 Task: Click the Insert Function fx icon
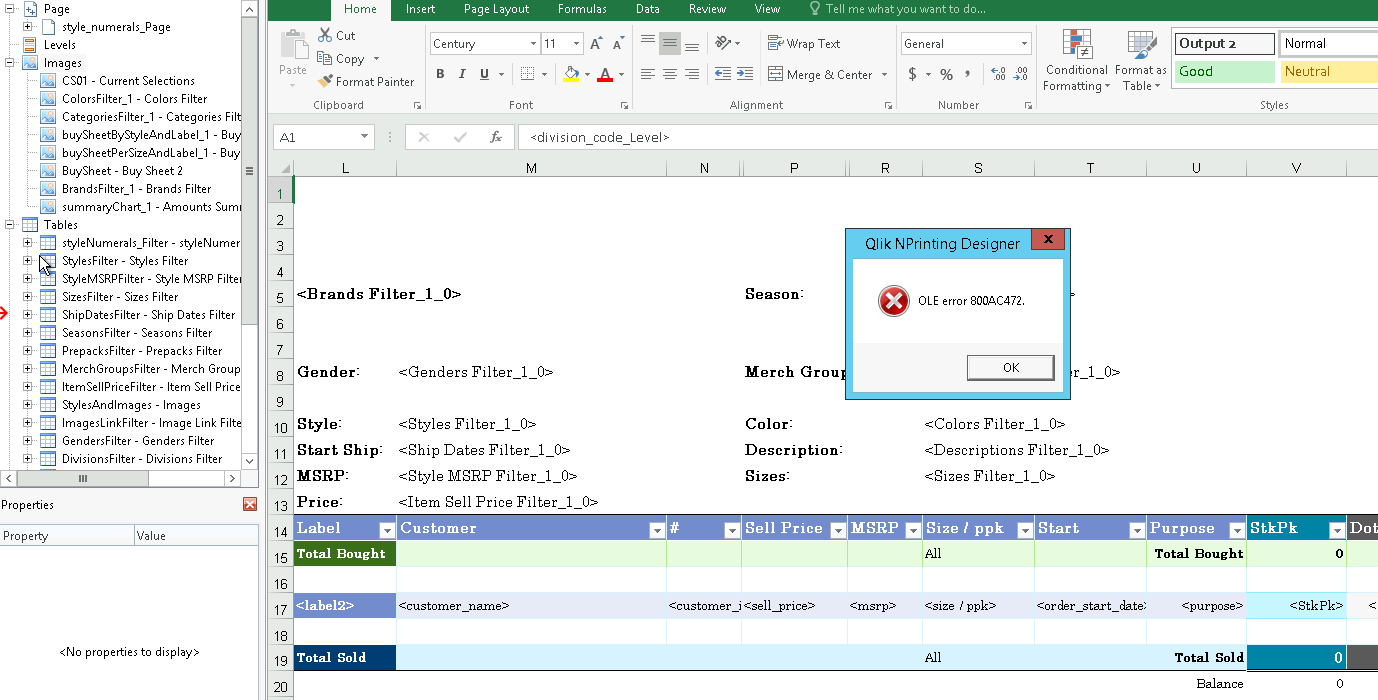tap(495, 138)
